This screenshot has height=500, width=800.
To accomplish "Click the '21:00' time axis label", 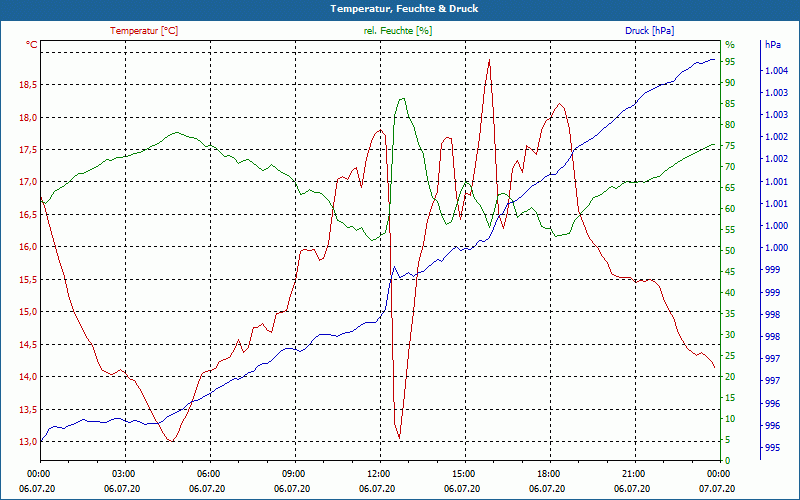I will pyautogui.click(x=633, y=473).
